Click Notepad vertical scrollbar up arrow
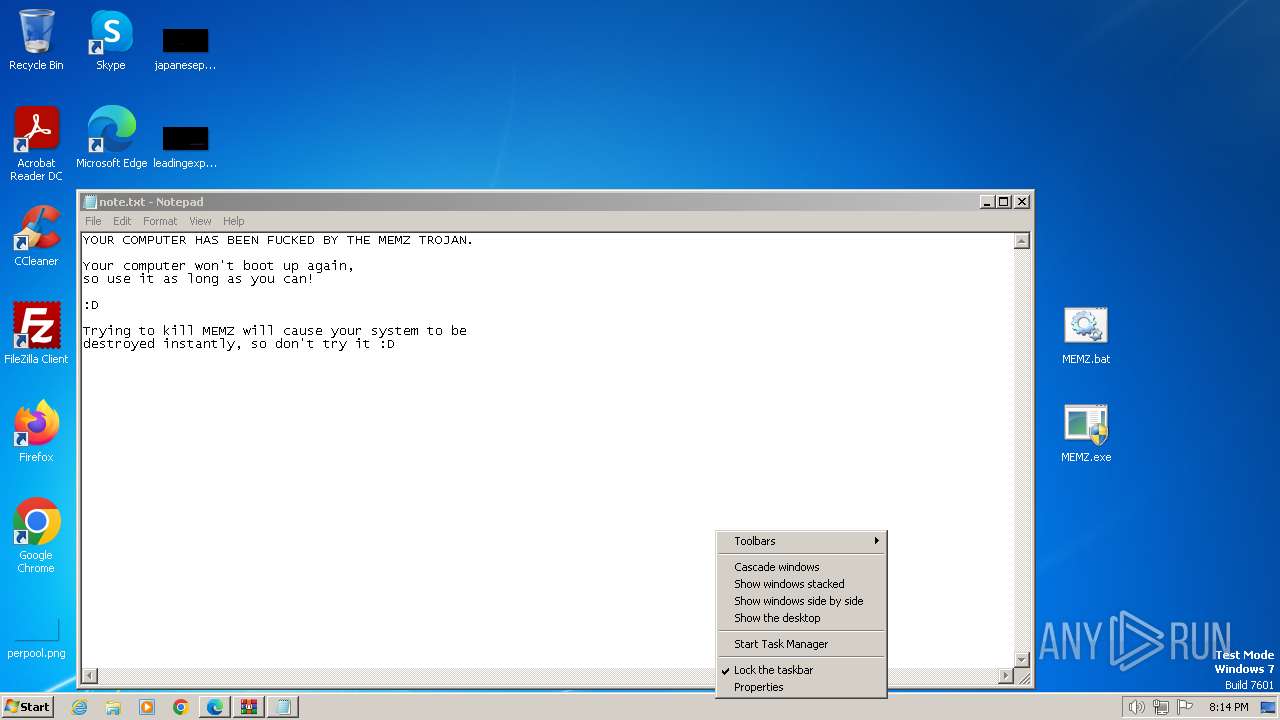The height and width of the screenshot is (720, 1280). point(1021,241)
